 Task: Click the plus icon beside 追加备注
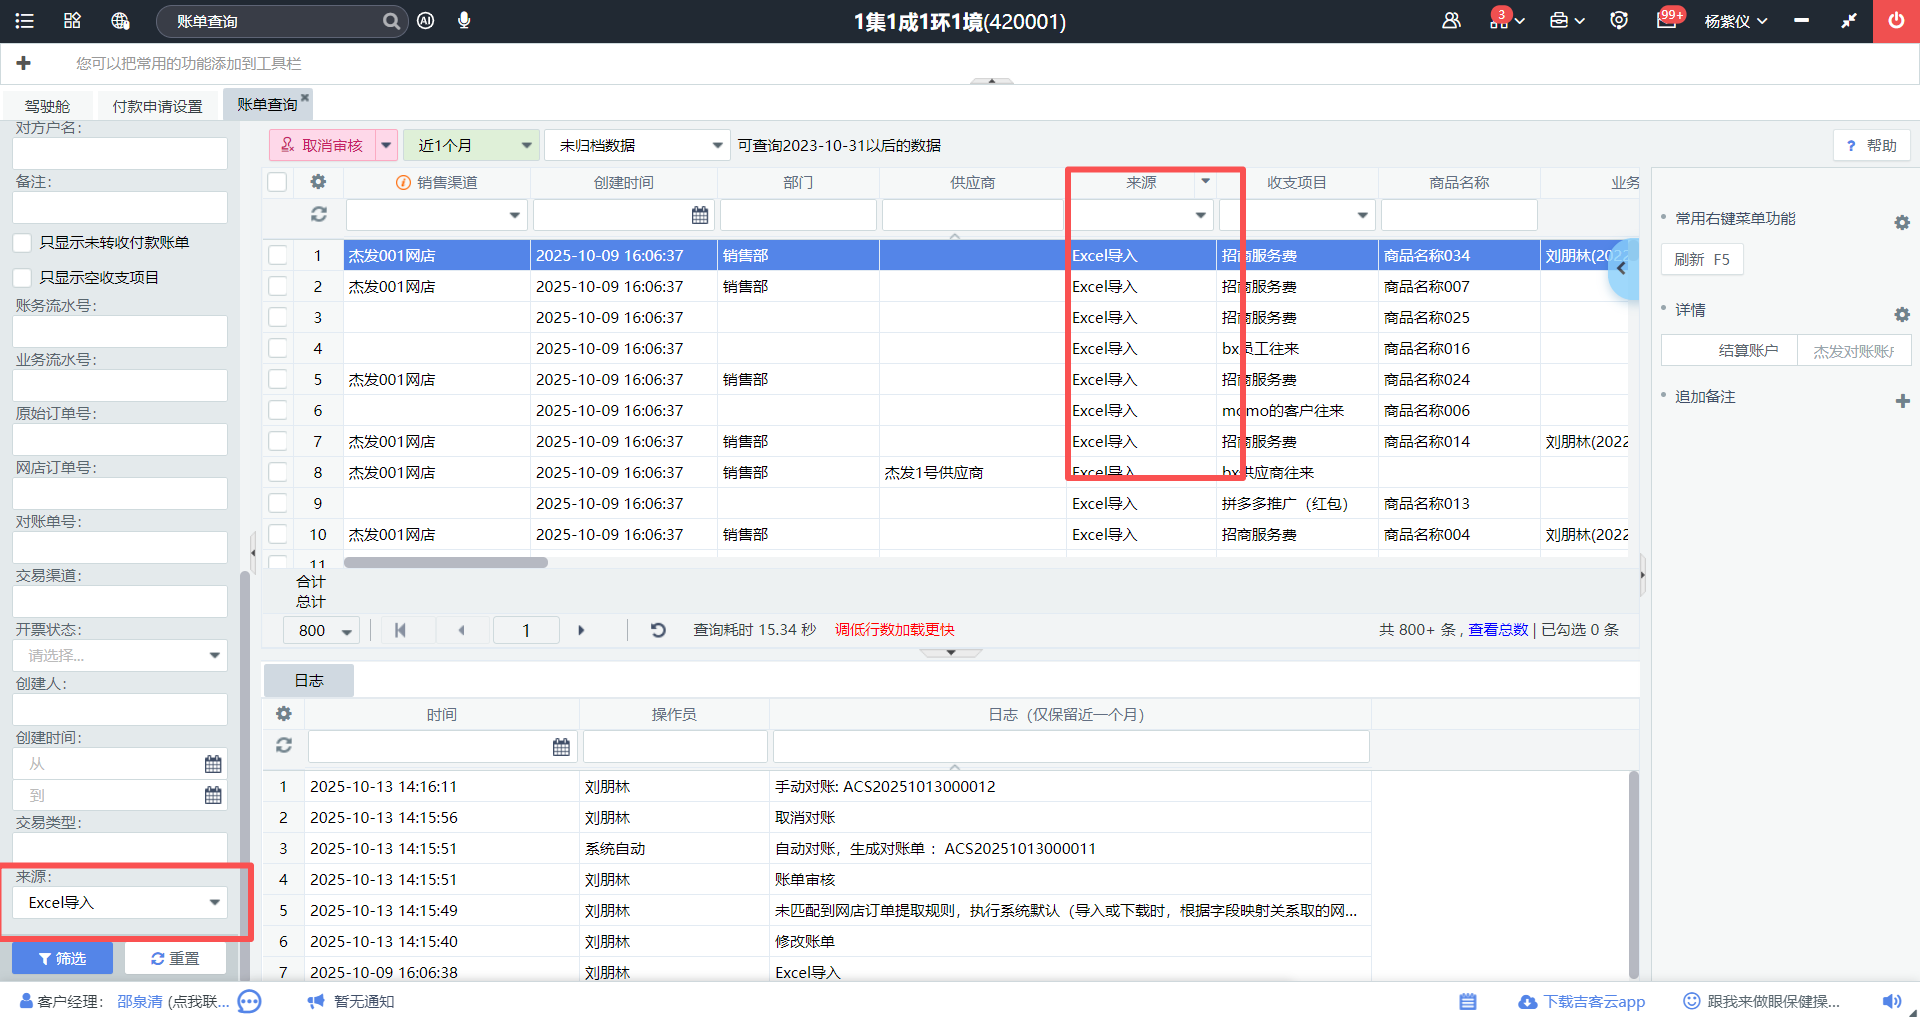point(1902,401)
